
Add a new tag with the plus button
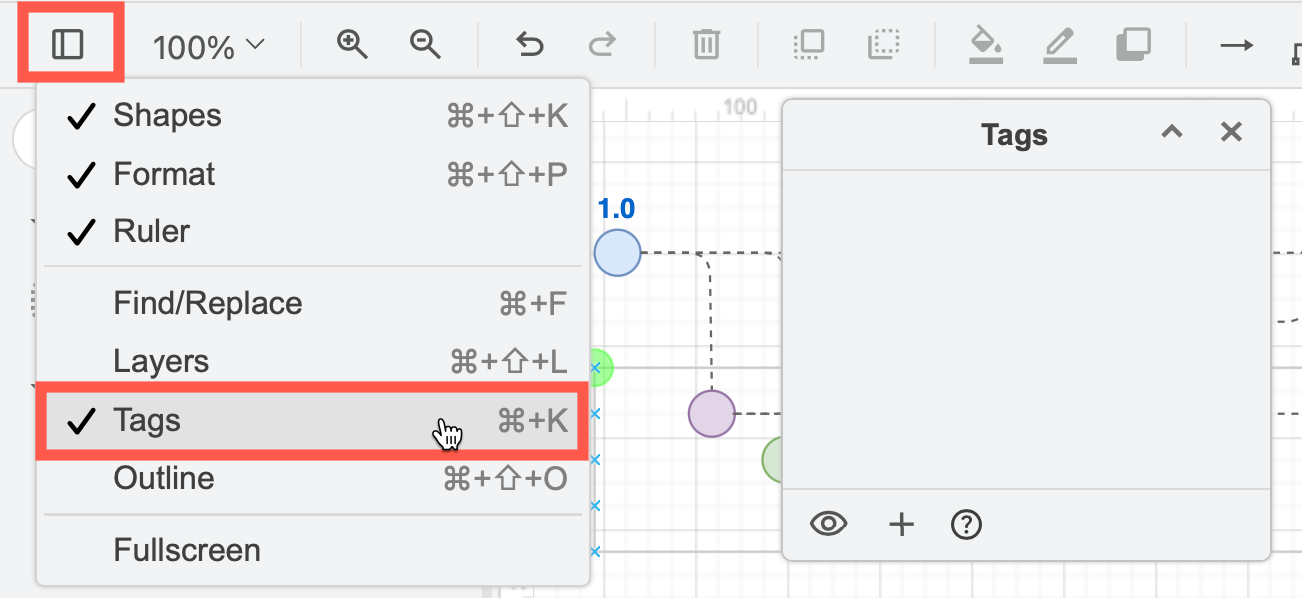pyautogui.click(x=900, y=524)
